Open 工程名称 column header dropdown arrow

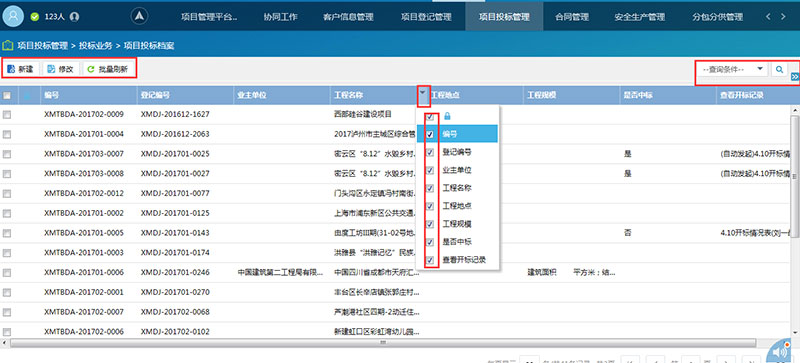tap(423, 94)
